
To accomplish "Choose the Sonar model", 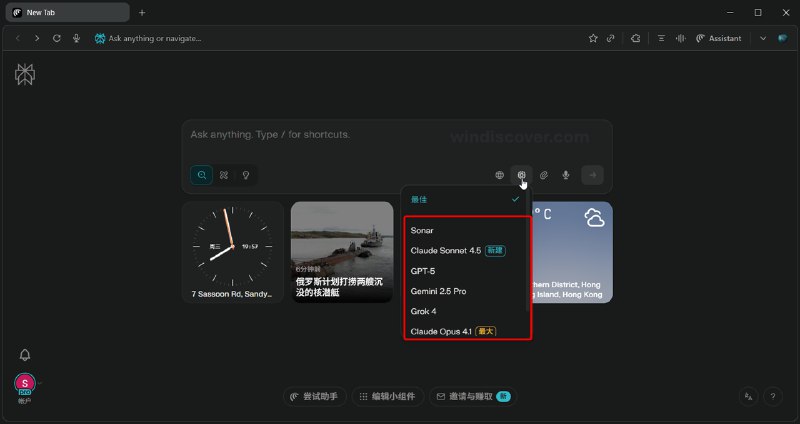I will point(465,231).
